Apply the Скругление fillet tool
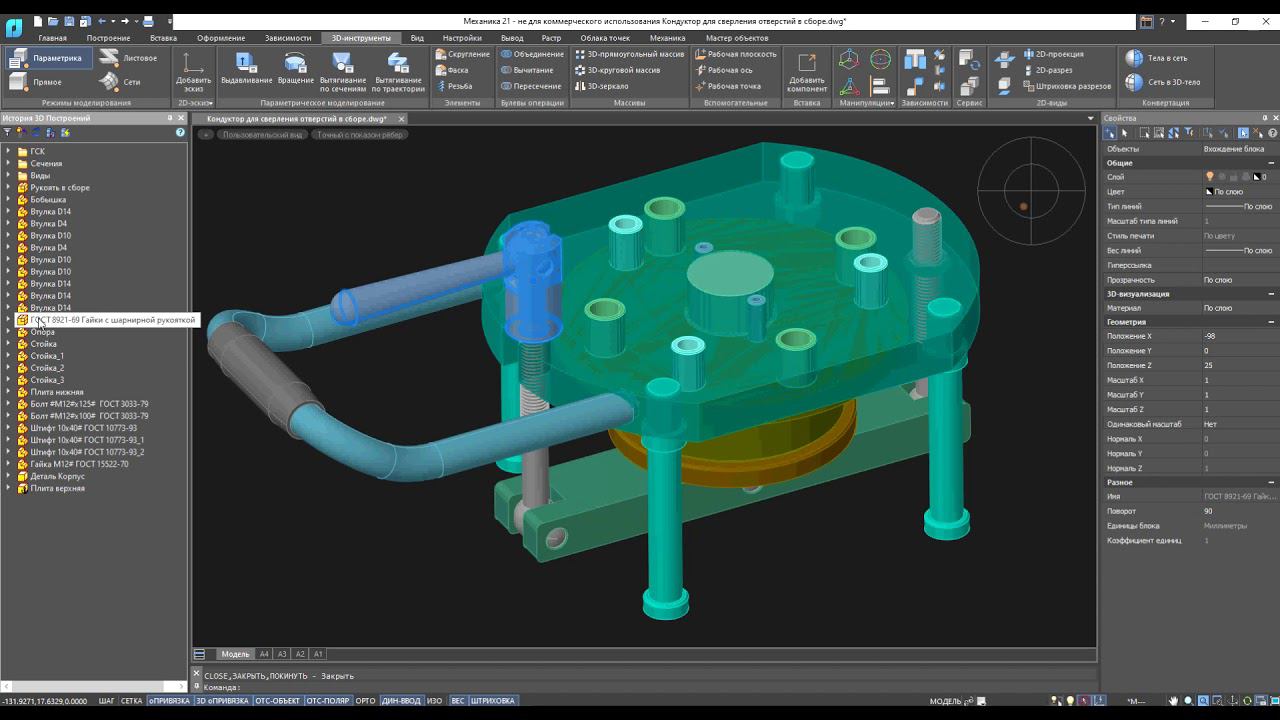Image resolution: width=1280 pixels, height=720 pixels. 462,54
